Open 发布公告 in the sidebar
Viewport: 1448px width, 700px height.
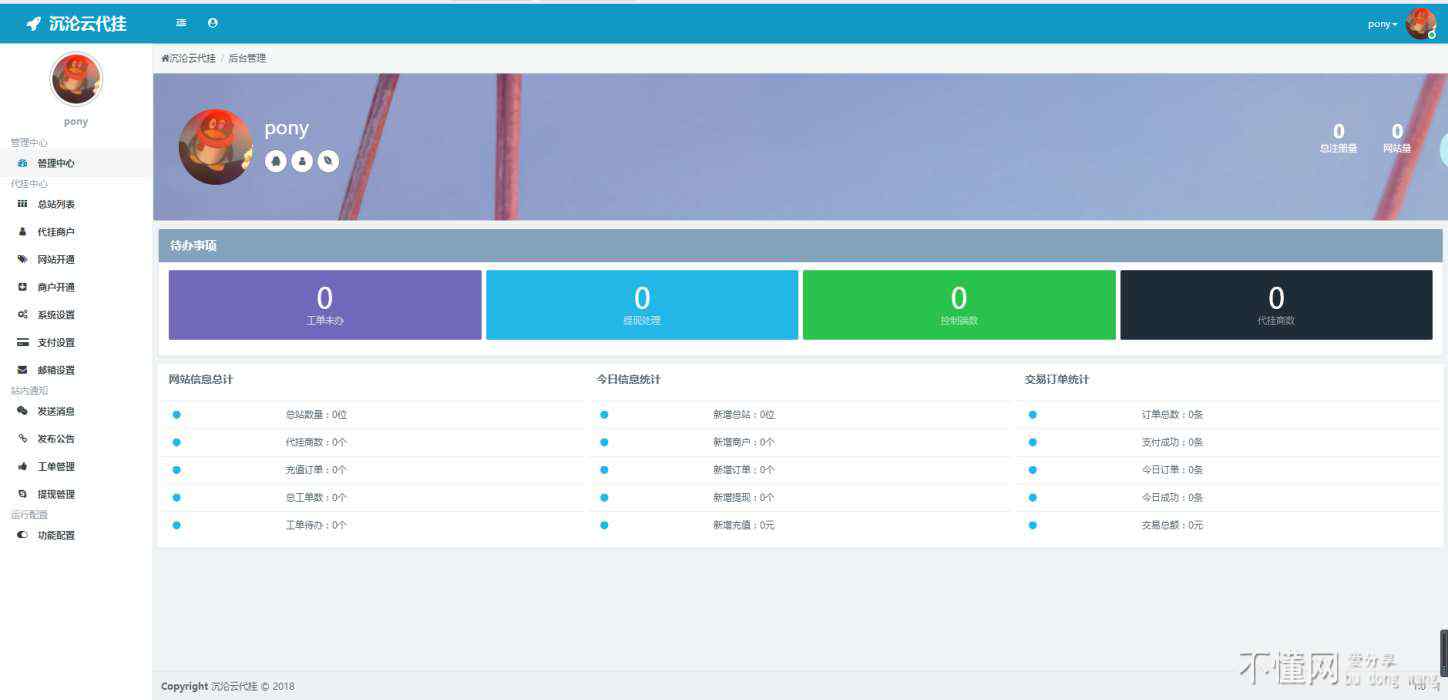[76, 439]
